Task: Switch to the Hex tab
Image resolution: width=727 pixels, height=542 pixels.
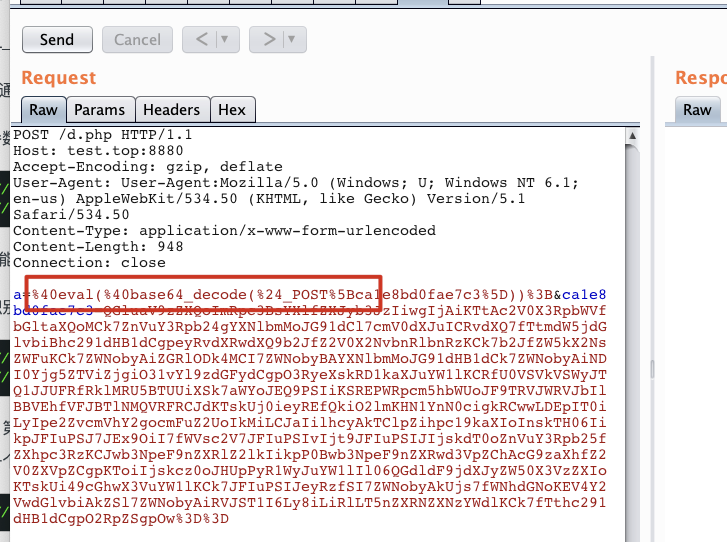Action: tap(232, 110)
